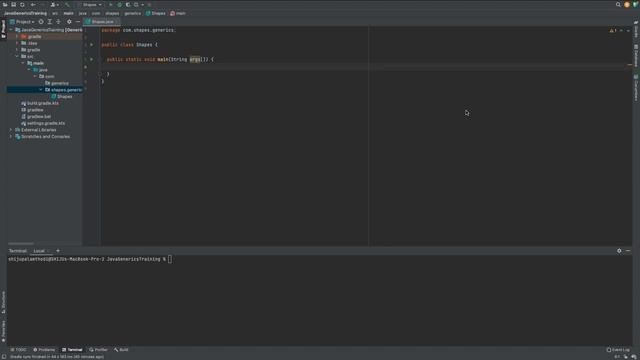Click JavaGenericsTraining in the breadcrumb bar
Image resolution: width=640 pixels, height=360 pixels.
point(25,13)
